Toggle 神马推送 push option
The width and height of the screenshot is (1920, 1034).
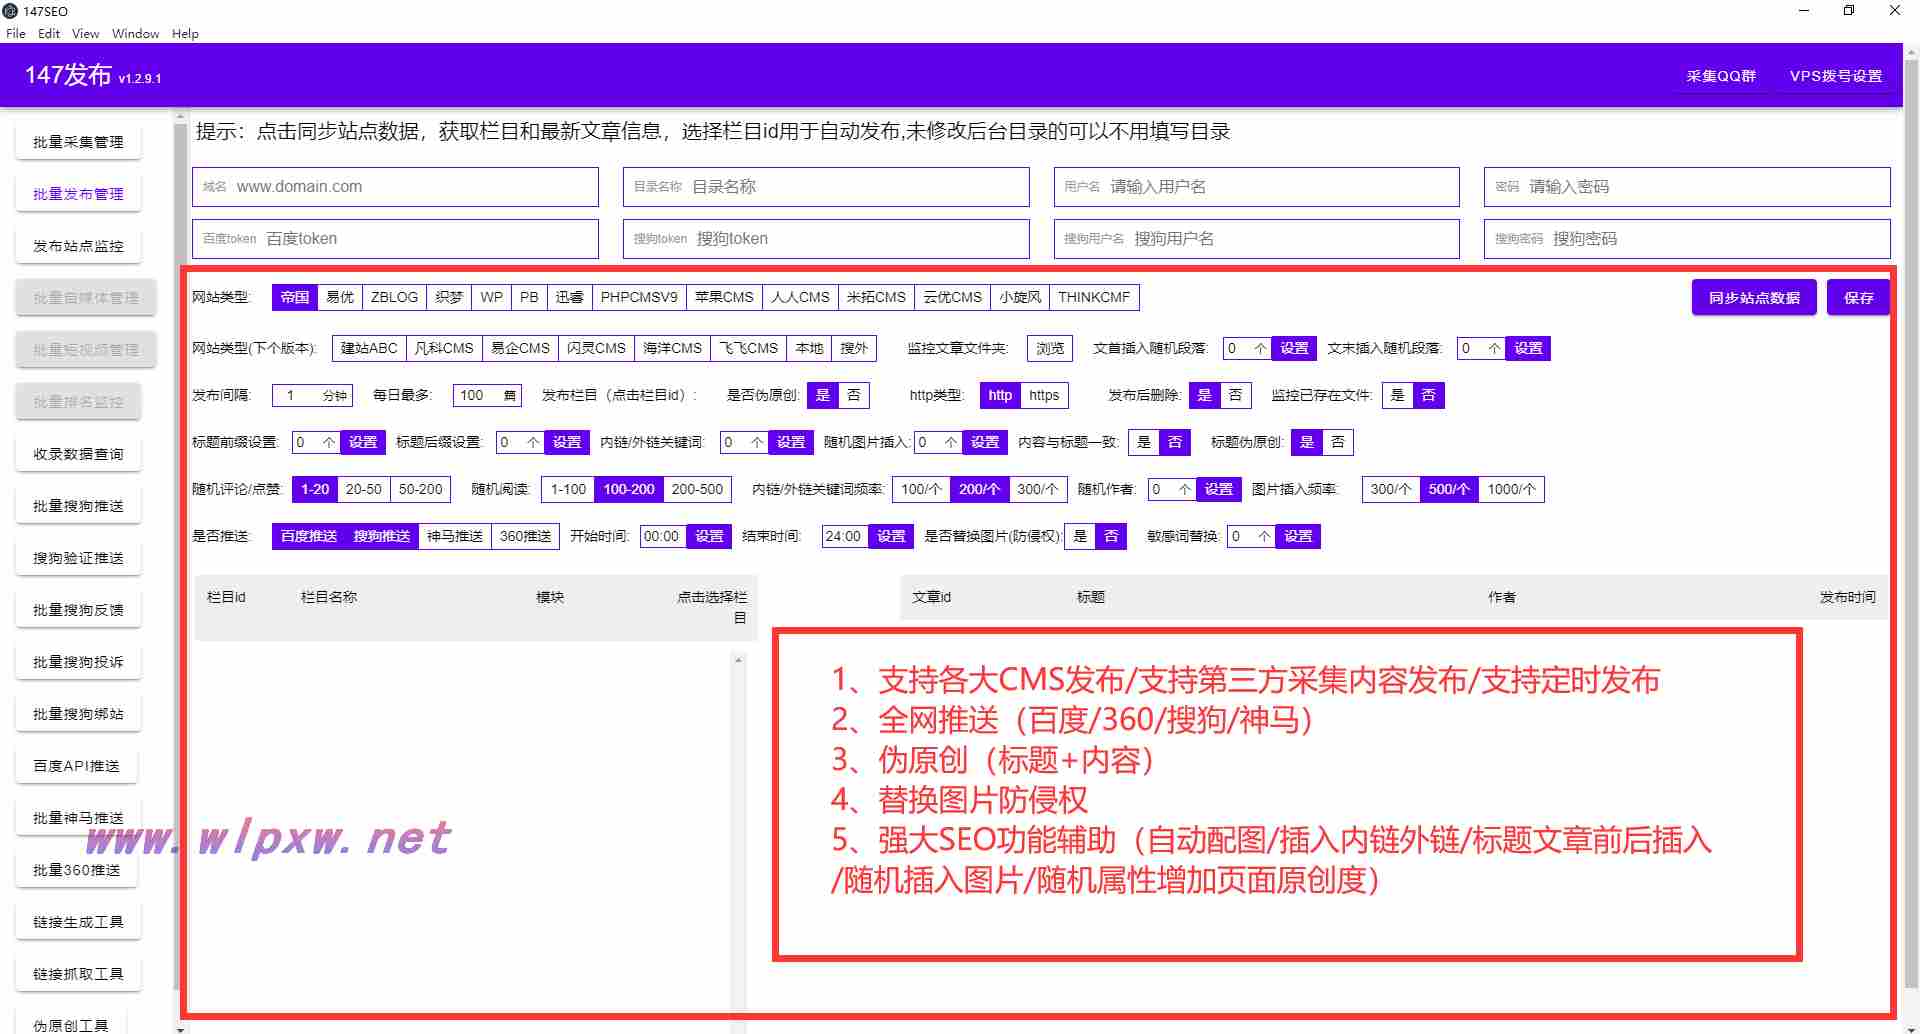tap(455, 536)
